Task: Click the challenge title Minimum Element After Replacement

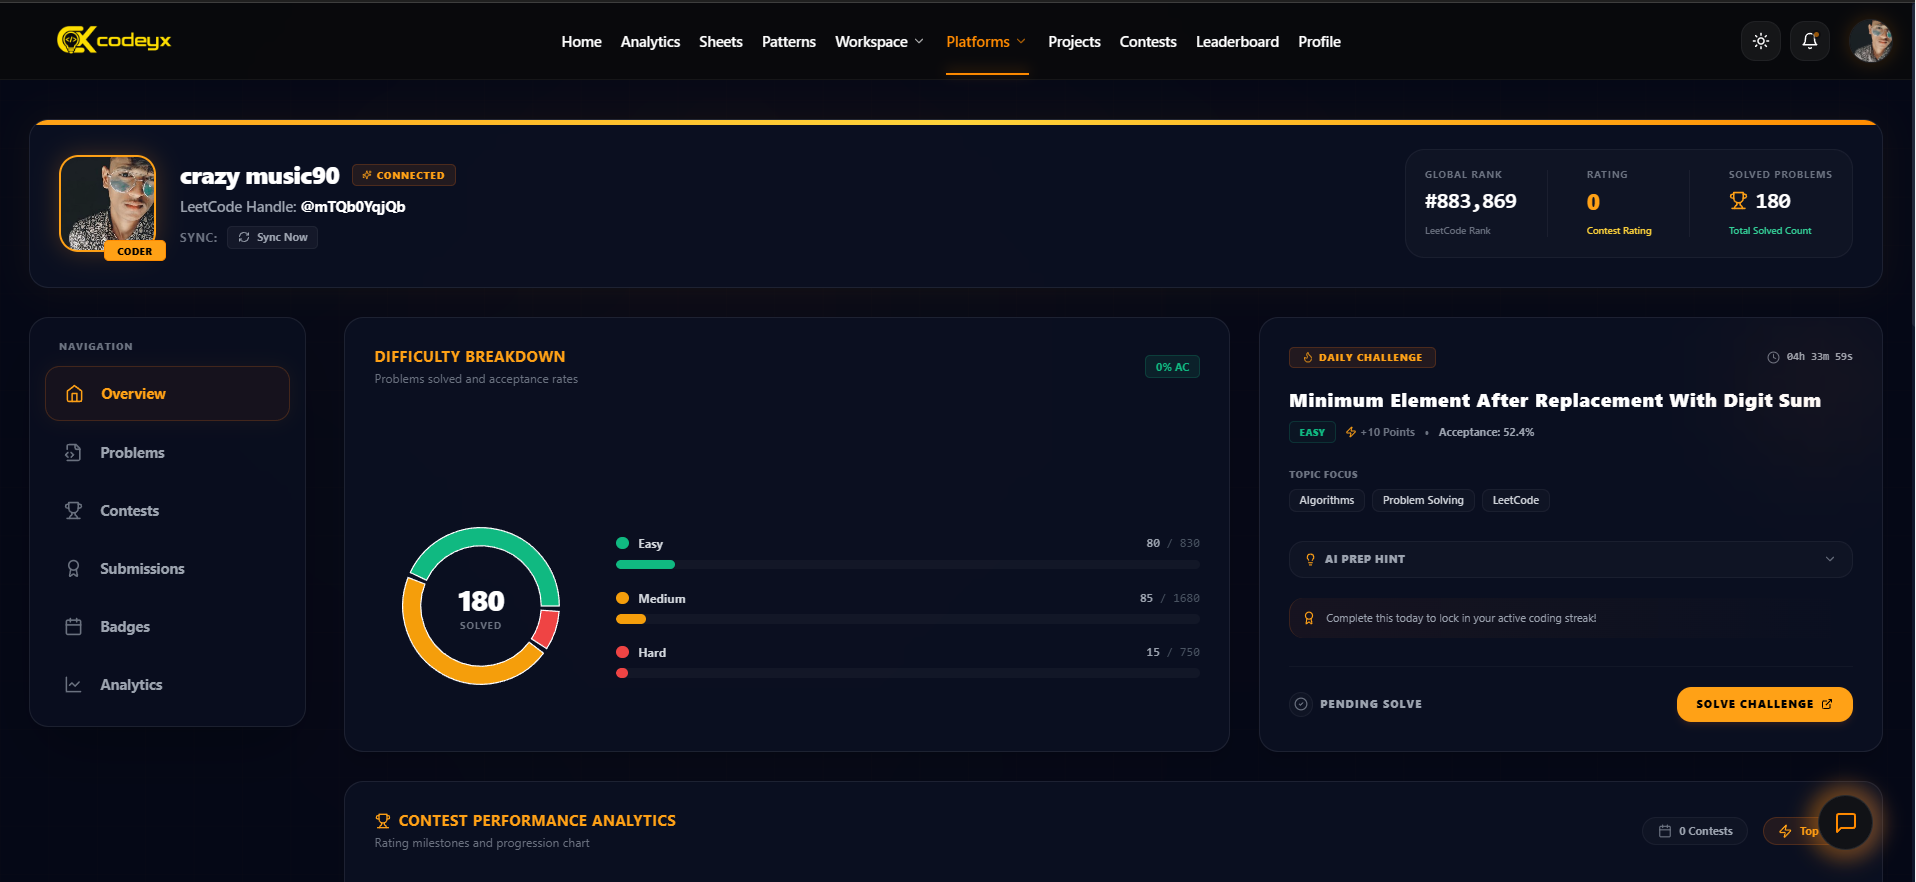Action: (x=1554, y=400)
